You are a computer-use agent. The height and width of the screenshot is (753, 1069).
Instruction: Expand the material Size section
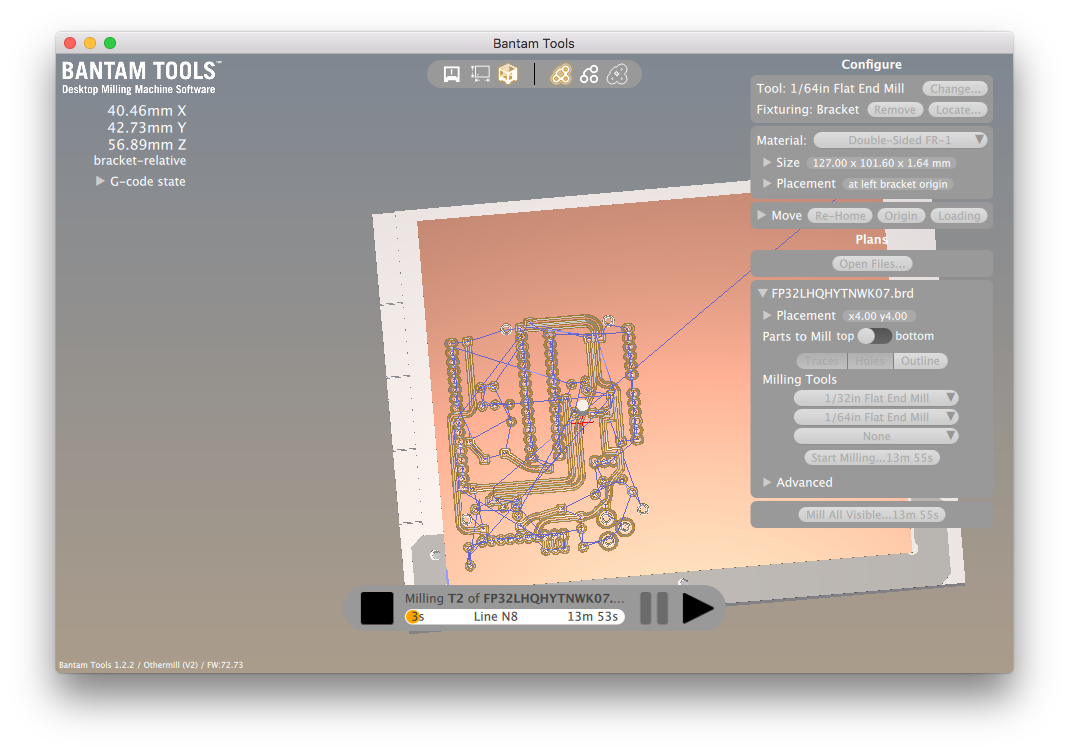pyautogui.click(x=767, y=162)
